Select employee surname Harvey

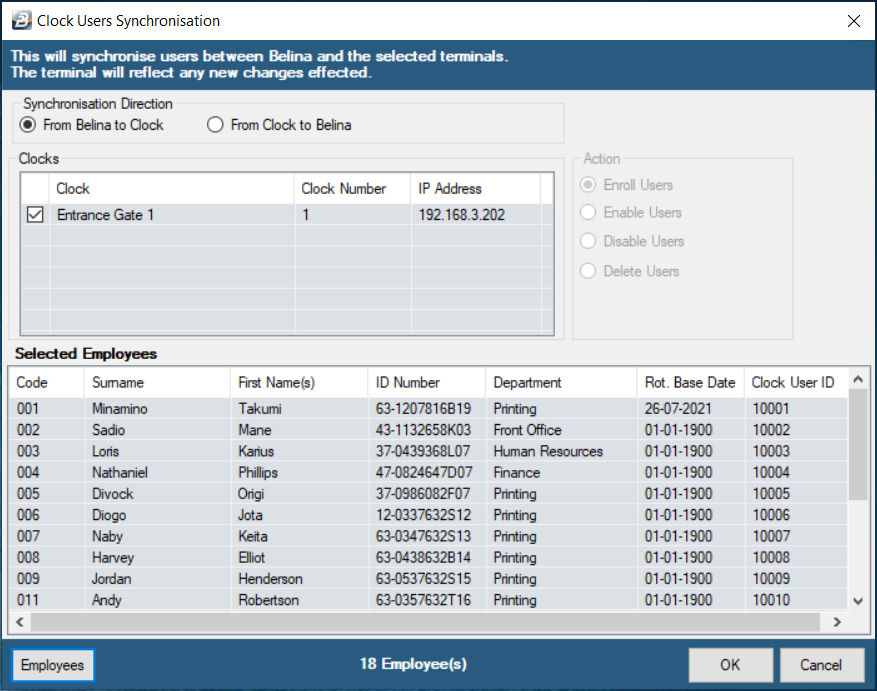pyautogui.click(x=113, y=557)
